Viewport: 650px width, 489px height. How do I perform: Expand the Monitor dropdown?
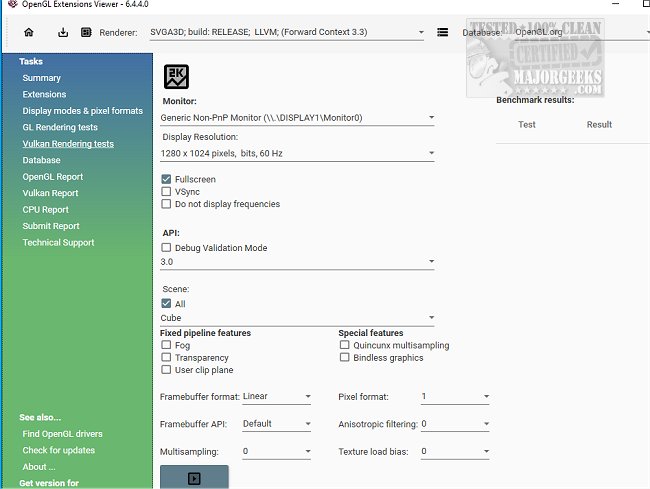[297, 118]
